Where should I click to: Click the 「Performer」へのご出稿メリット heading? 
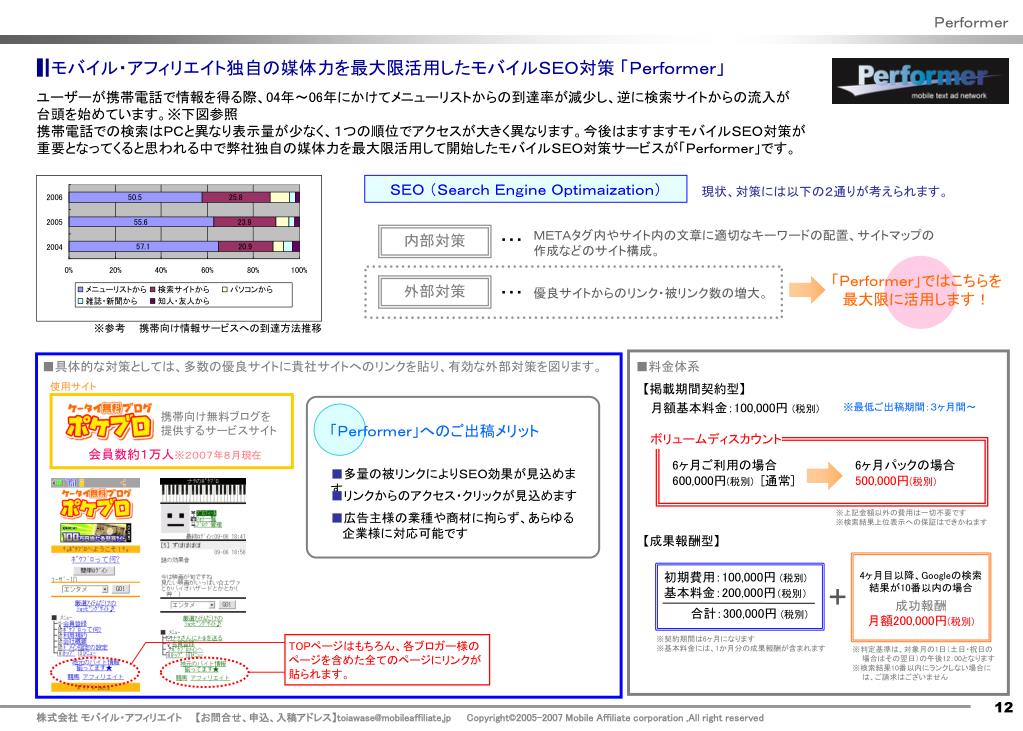pyautogui.click(x=433, y=431)
